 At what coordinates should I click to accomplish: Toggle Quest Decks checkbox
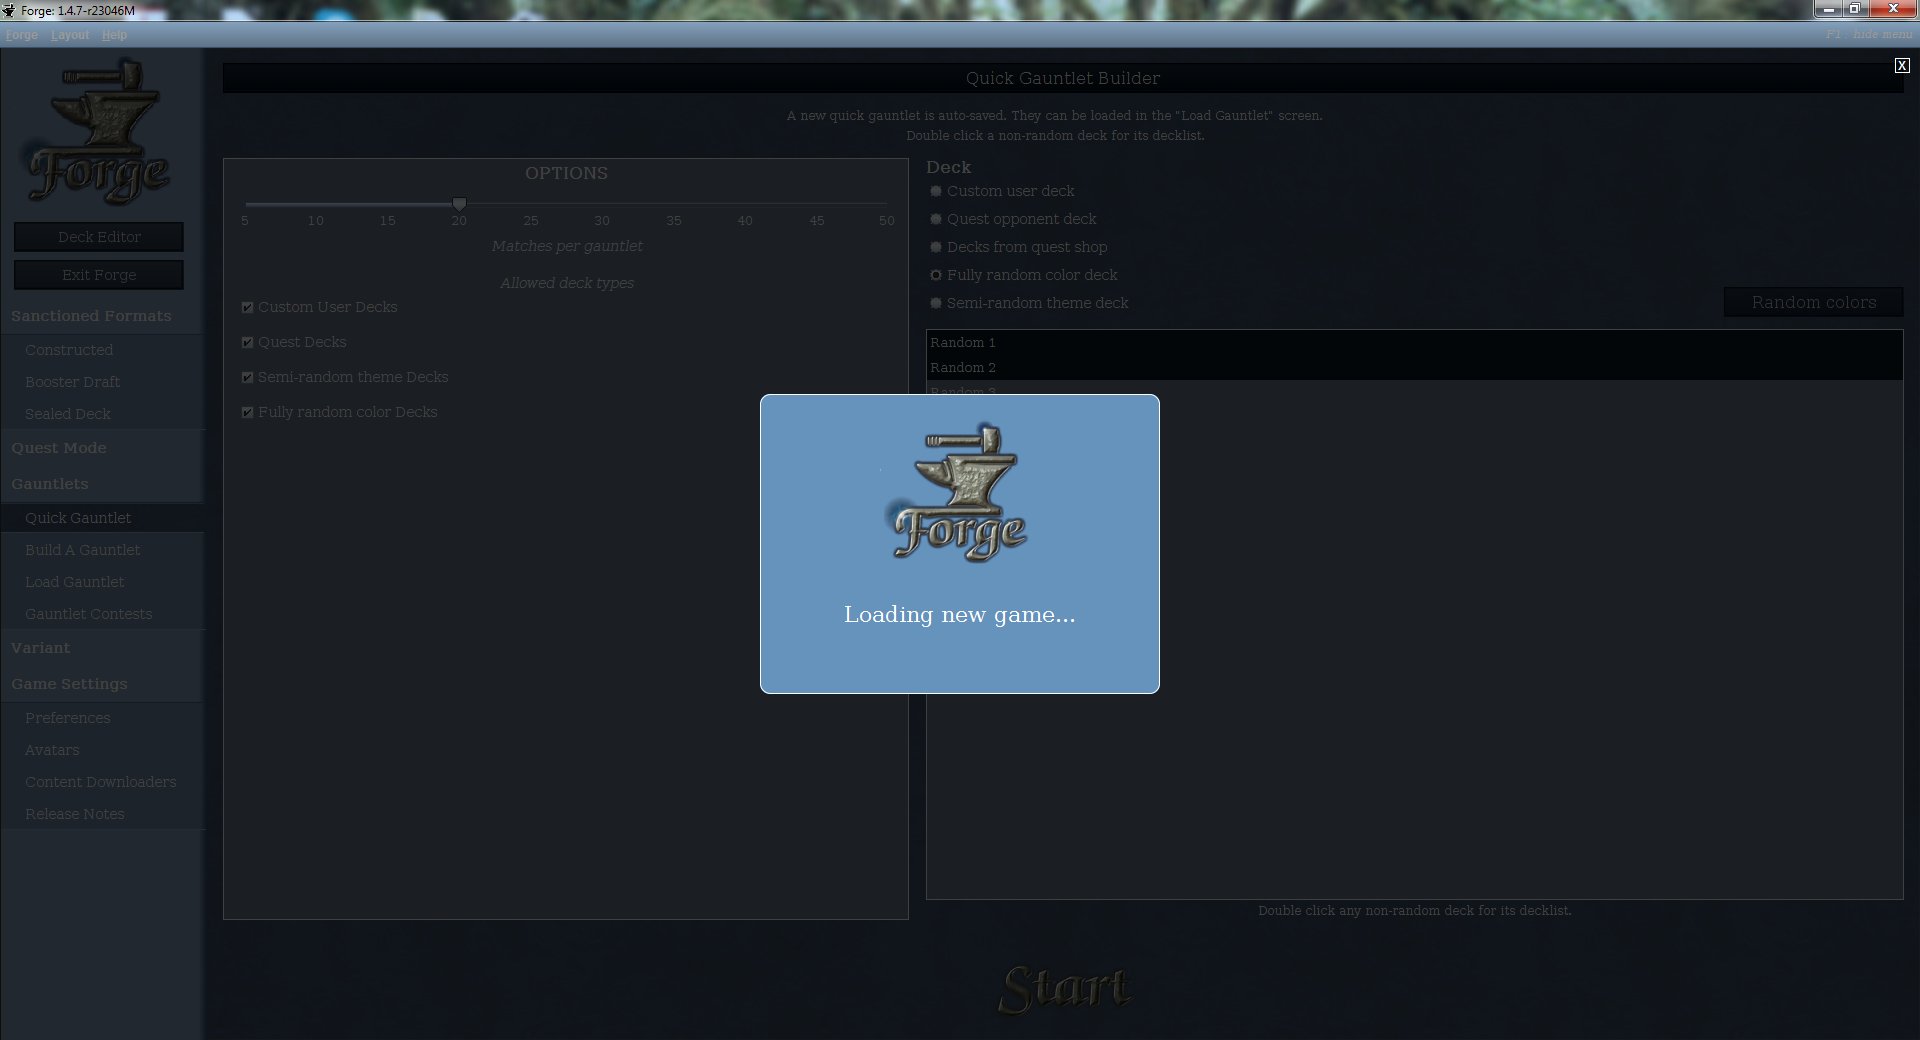point(247,342)
